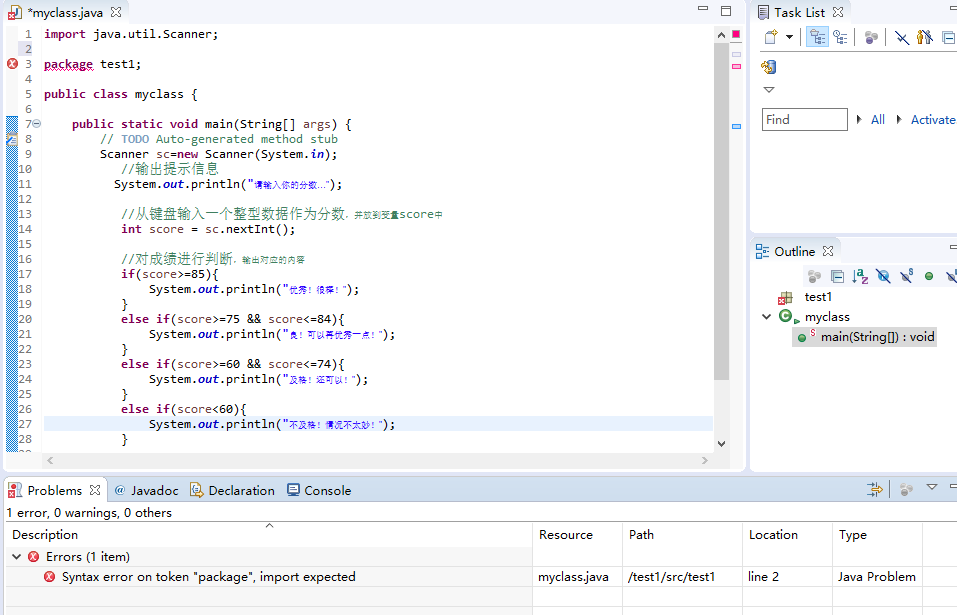The width and height of the screenshot is (957, 615).
Task: Open the Problems View Menu triangle
Action: pyautogui.click(x=932, y=487)
